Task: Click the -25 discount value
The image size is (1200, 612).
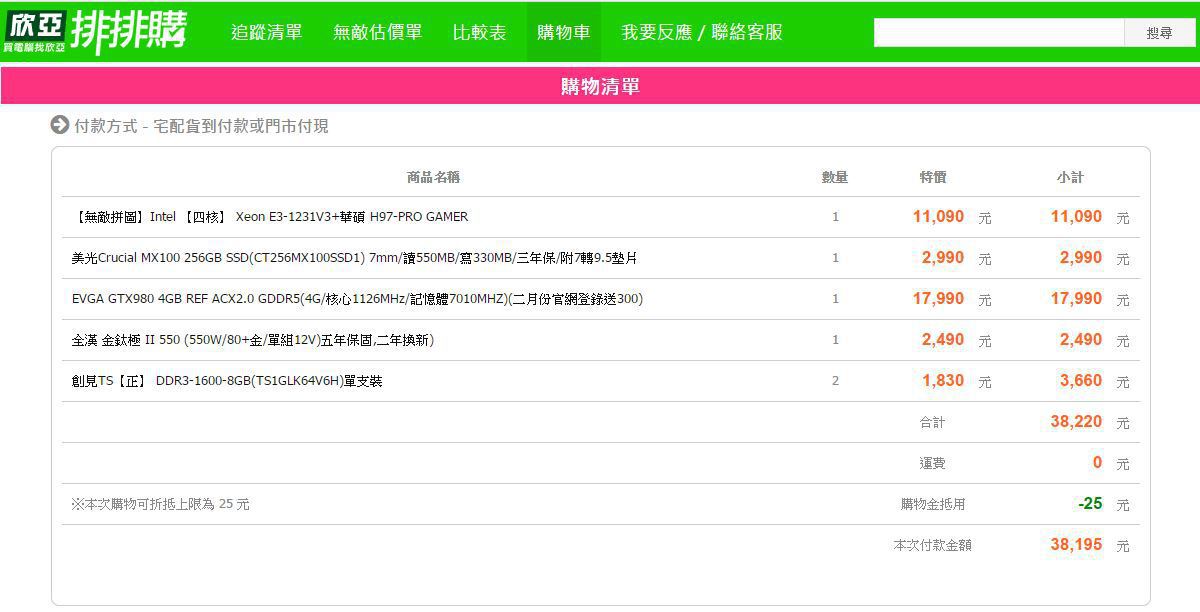Action: pyautogui.click(x=1090, y=503)
